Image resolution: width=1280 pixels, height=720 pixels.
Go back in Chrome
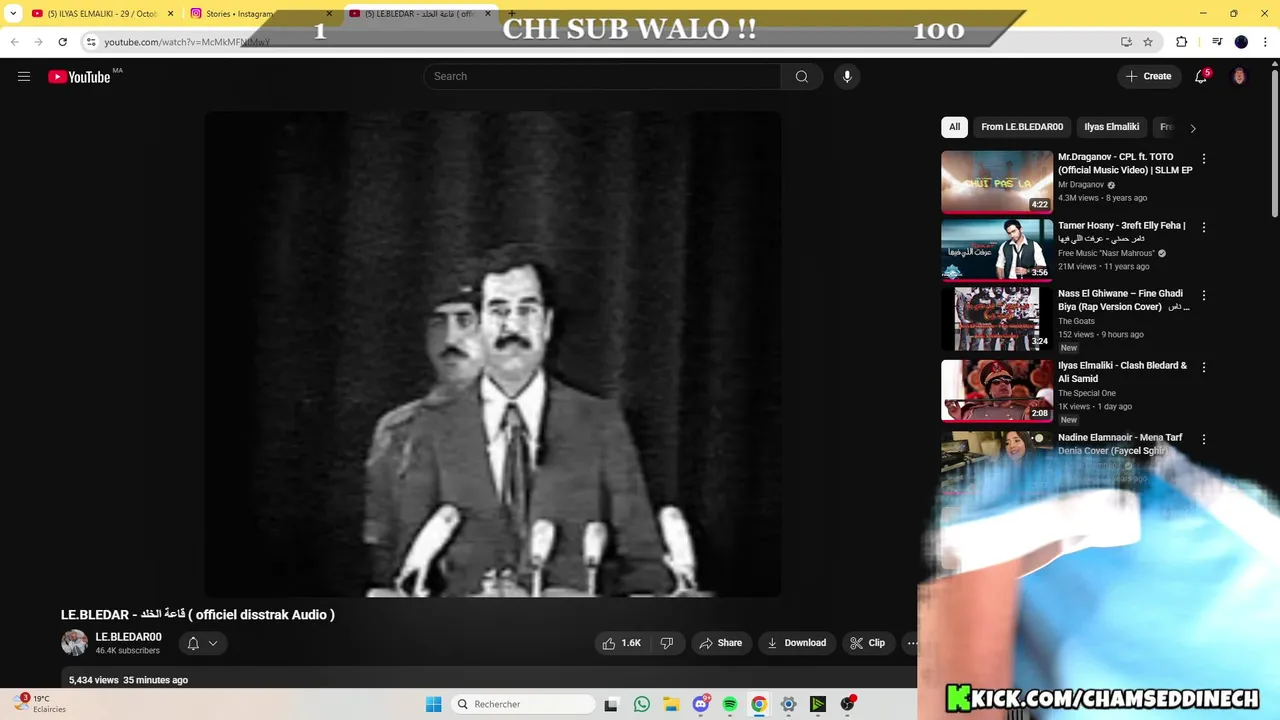pos(14,41)
